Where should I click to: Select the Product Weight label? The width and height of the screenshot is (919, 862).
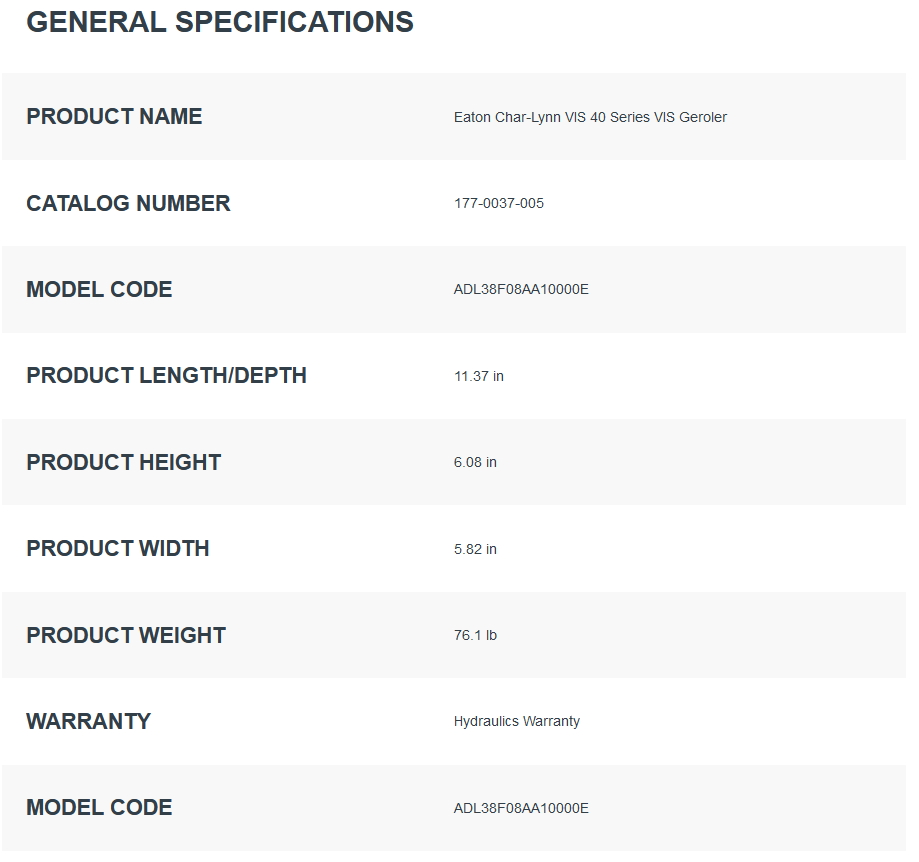click(126, 635)
